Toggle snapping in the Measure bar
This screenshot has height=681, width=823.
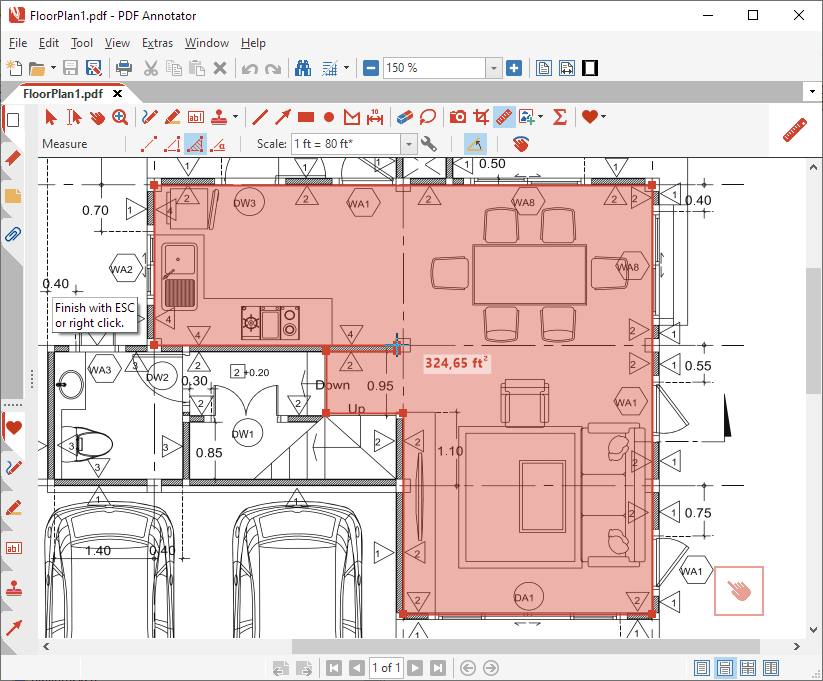click(x=475, y=144)
